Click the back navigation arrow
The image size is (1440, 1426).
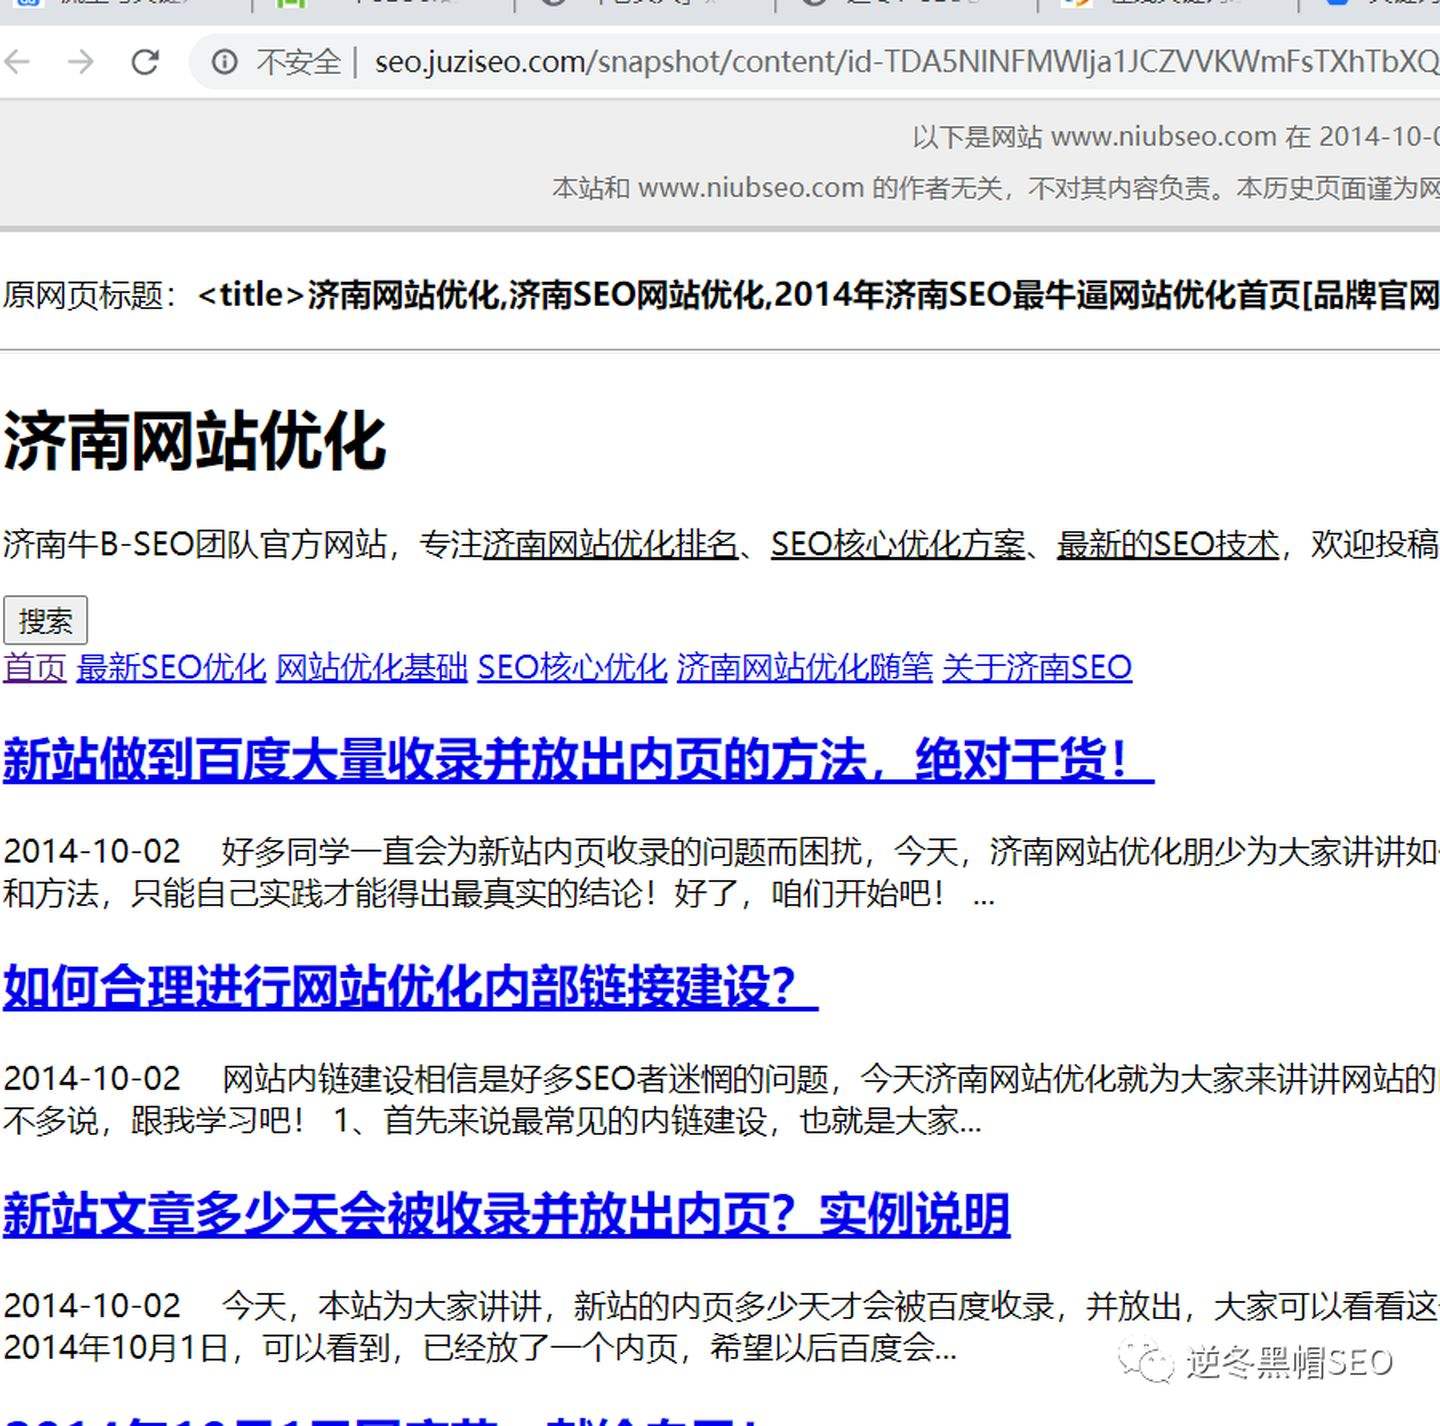point(17,62)
